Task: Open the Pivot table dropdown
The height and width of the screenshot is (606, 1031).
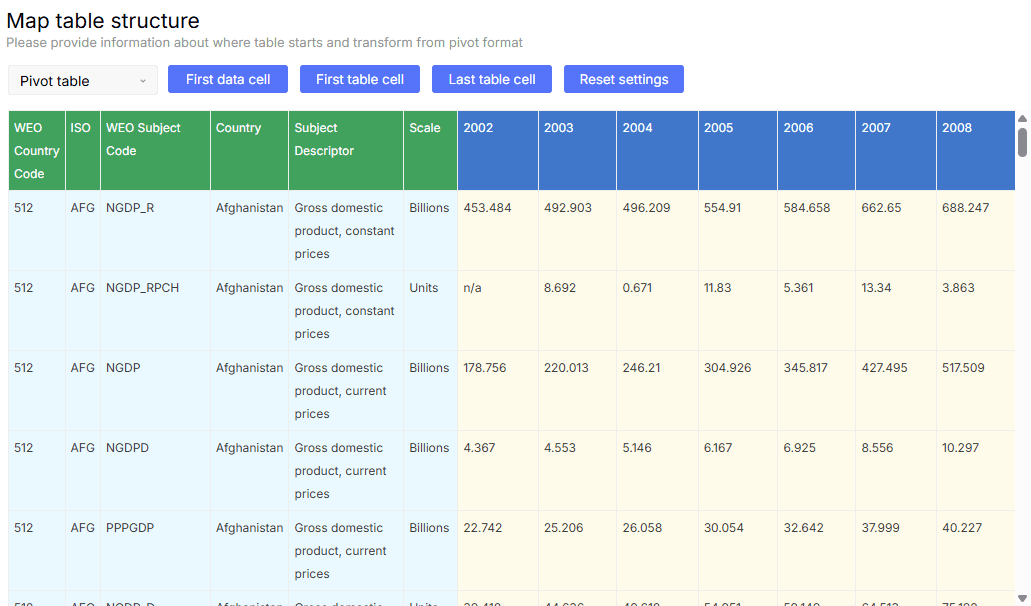Action: [x=83, y=80]
